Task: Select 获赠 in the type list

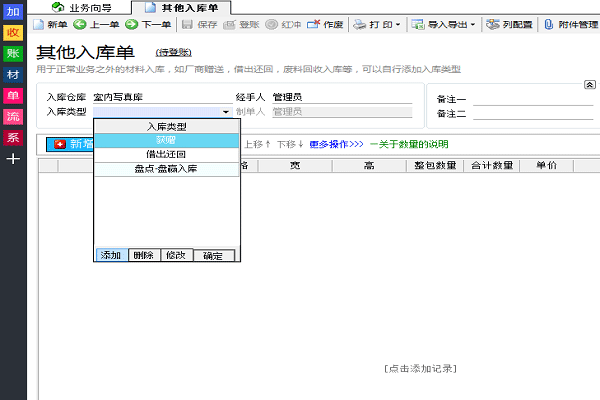Action: (x=167, y=140)
